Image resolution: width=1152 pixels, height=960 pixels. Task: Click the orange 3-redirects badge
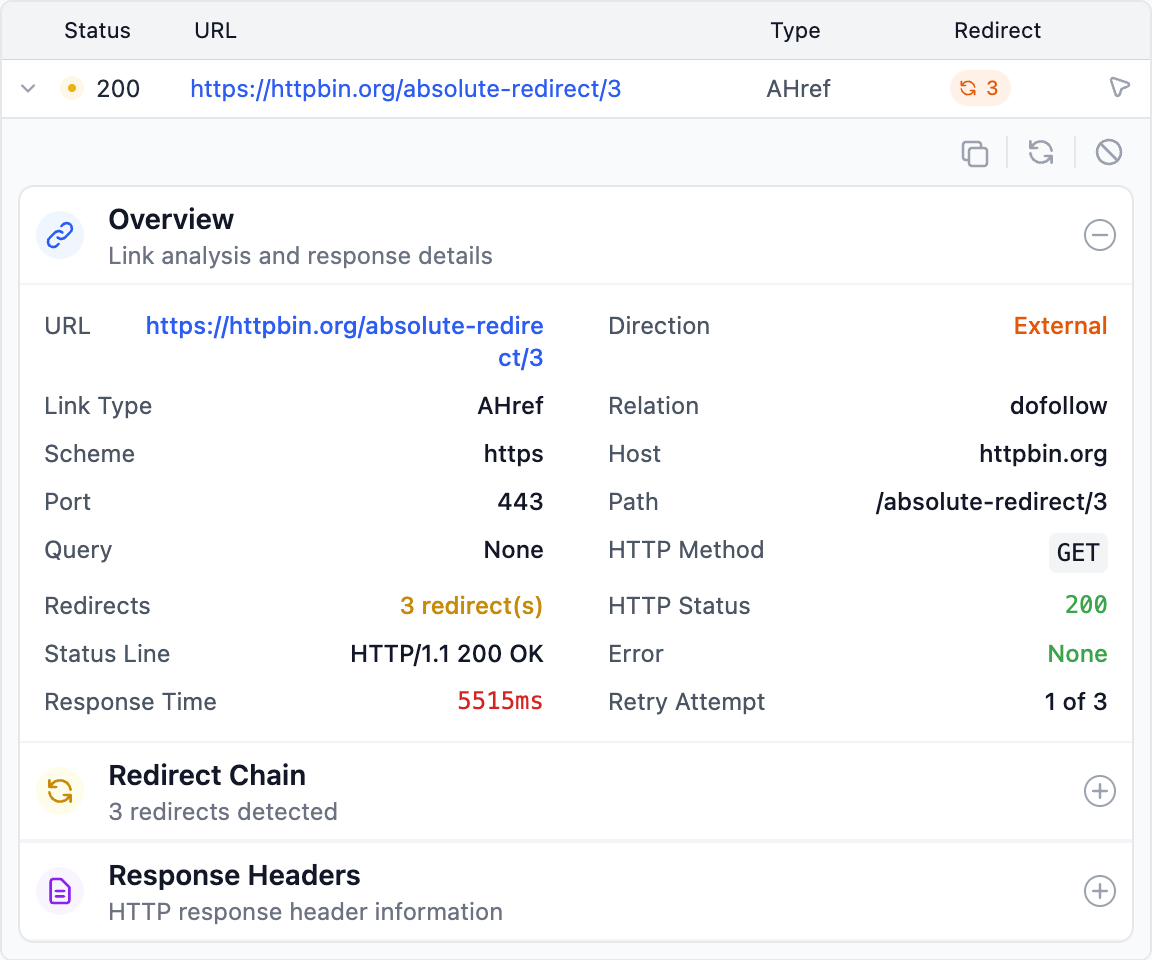coord(979,88)
